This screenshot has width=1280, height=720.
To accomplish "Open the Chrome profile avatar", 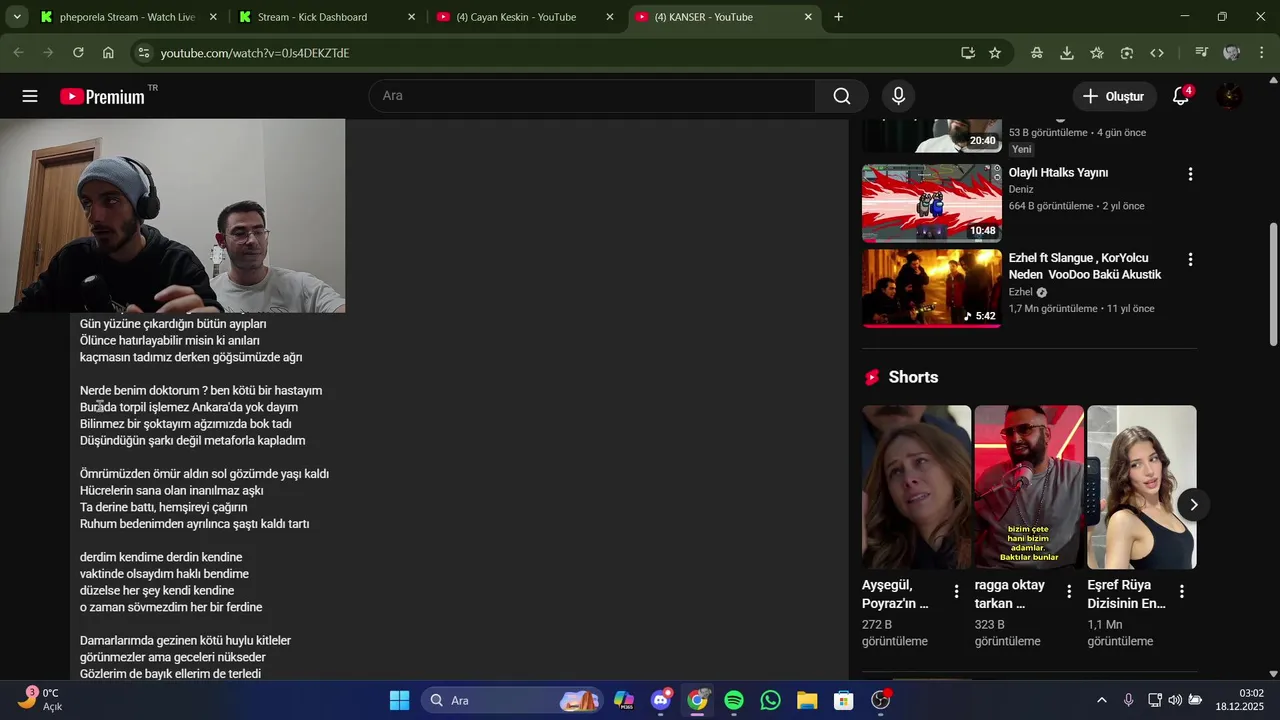I will coord(1232,53).
